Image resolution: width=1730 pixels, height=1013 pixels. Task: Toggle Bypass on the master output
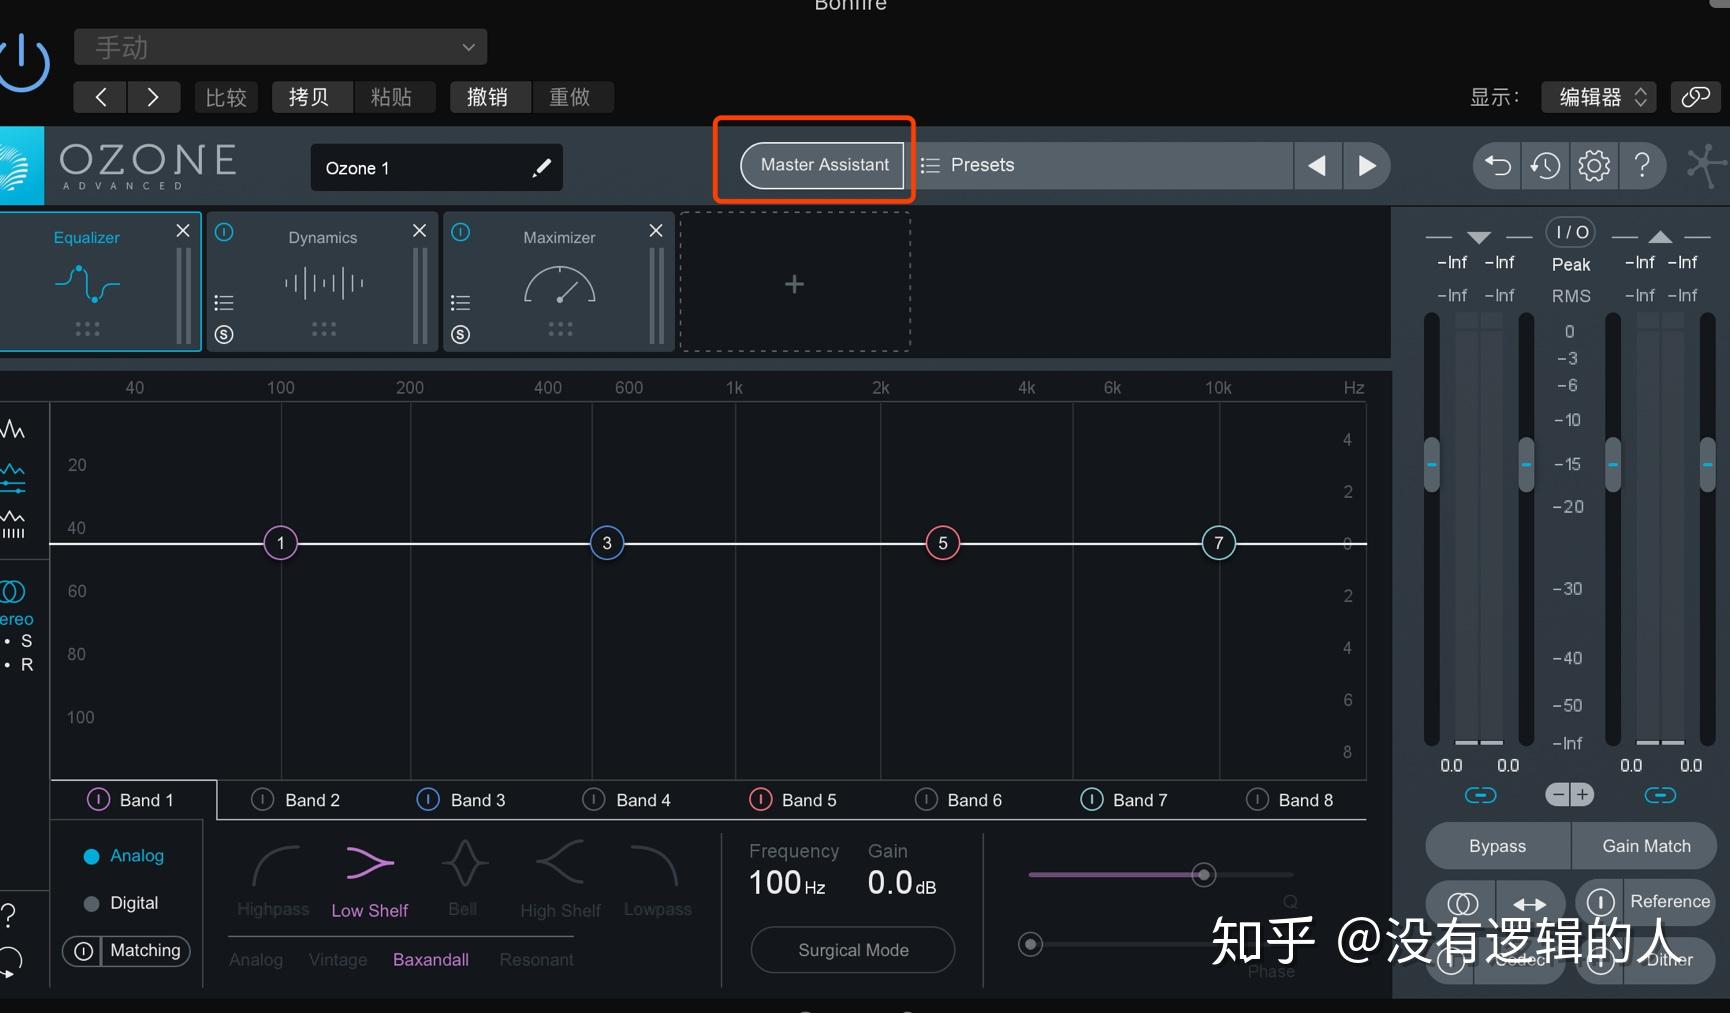pos(1496,845)
